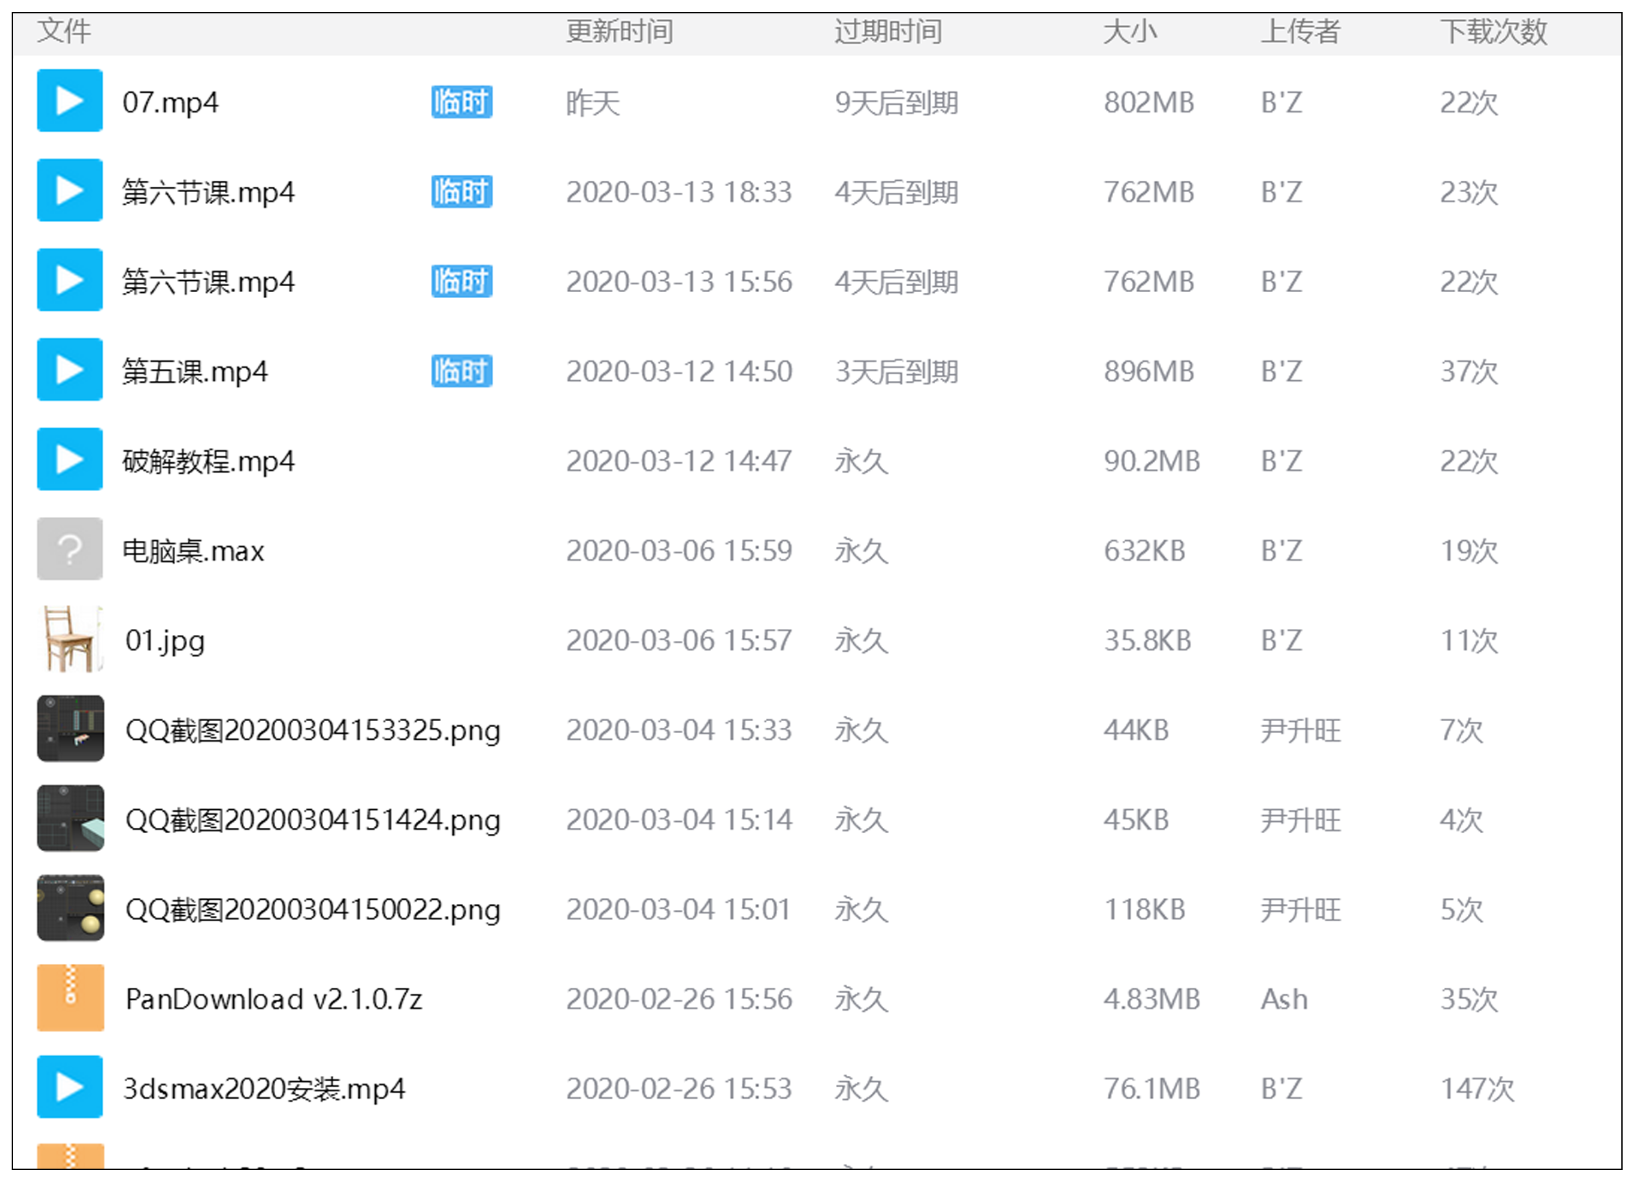This screenshot has width=1639, height=1182.
Task: Open thumbnail of QQ截图20200304153325.png
Action: click(x=69, y=729)
